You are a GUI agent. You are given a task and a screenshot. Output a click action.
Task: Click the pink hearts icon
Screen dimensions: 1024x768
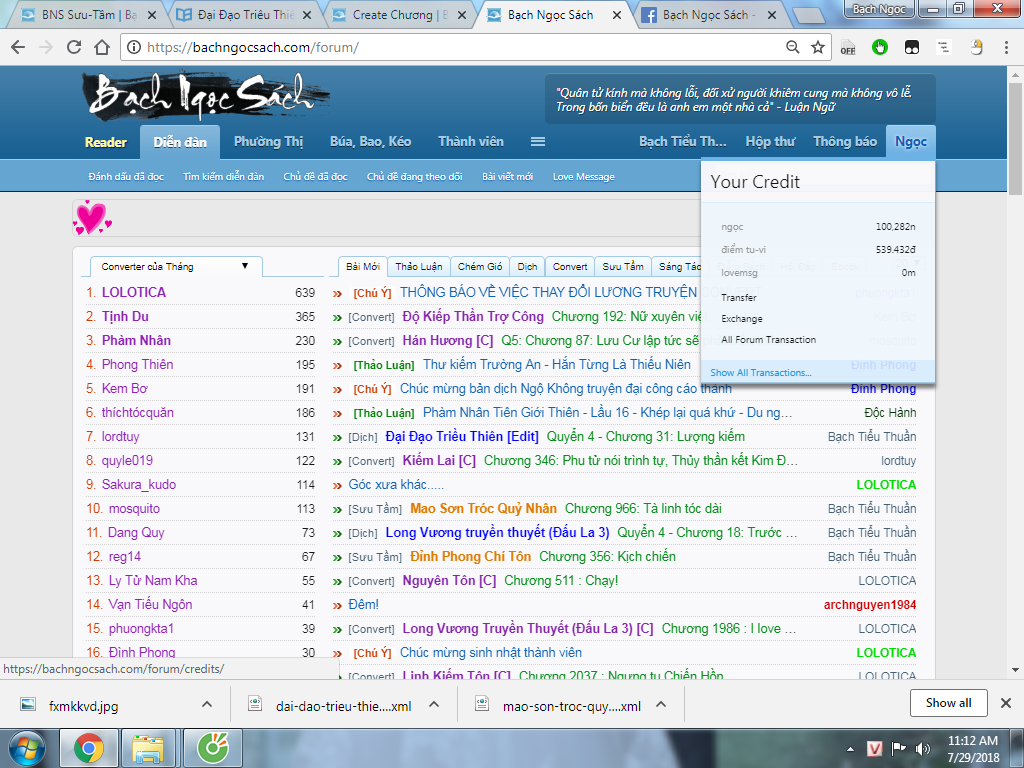tap(91, 217)
